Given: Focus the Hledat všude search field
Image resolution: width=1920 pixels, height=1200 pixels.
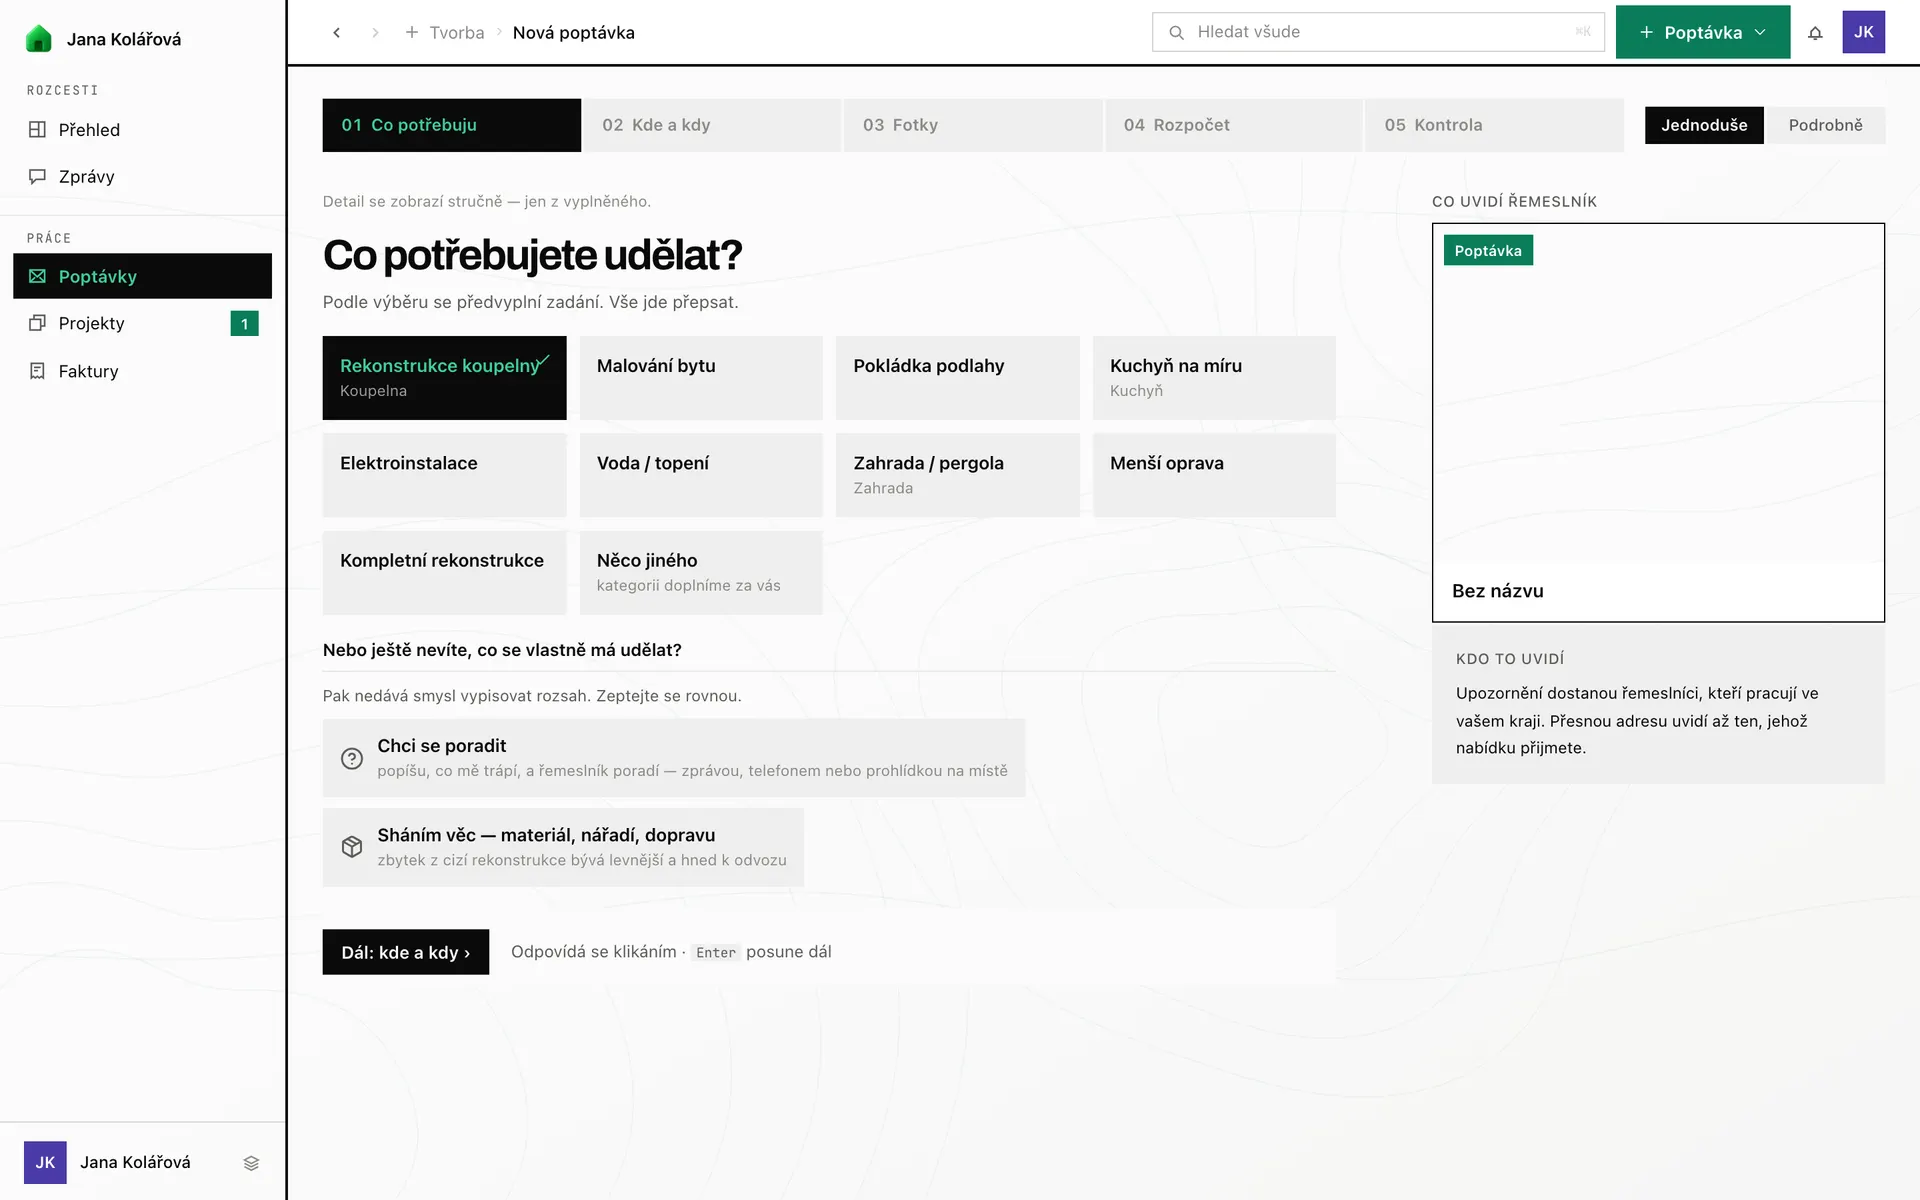Looking at the screenshot, I should (x=1378, y=32).
